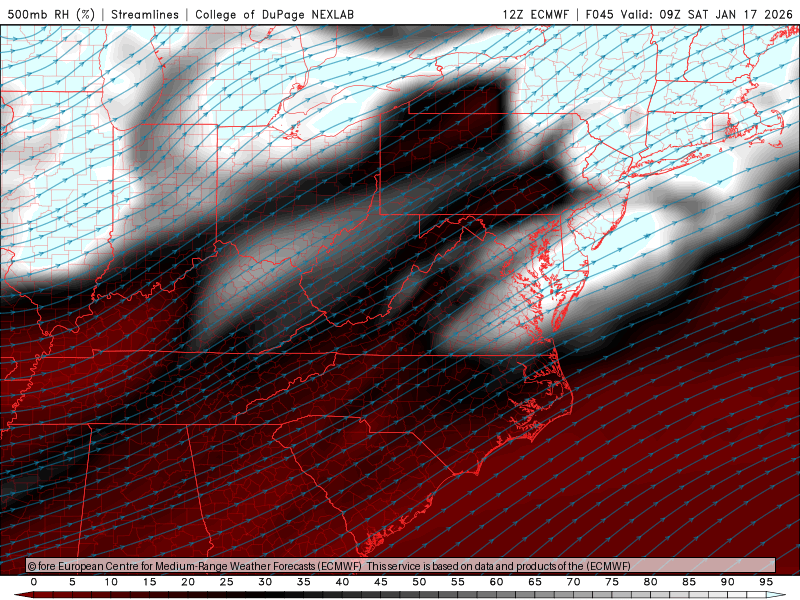Click the ECMWF copyright notice banner
Viewport: 800px width, 600px height.
pos(401,566)
